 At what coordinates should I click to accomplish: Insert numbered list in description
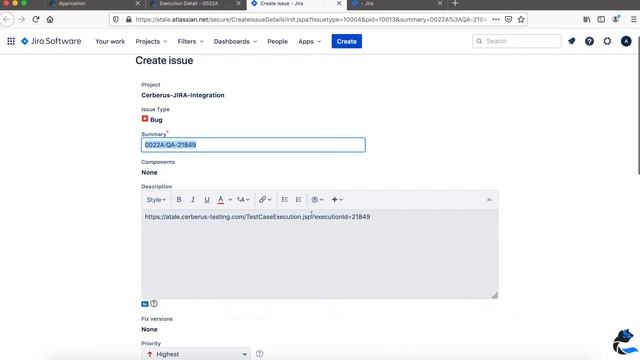tap(299, 200)
